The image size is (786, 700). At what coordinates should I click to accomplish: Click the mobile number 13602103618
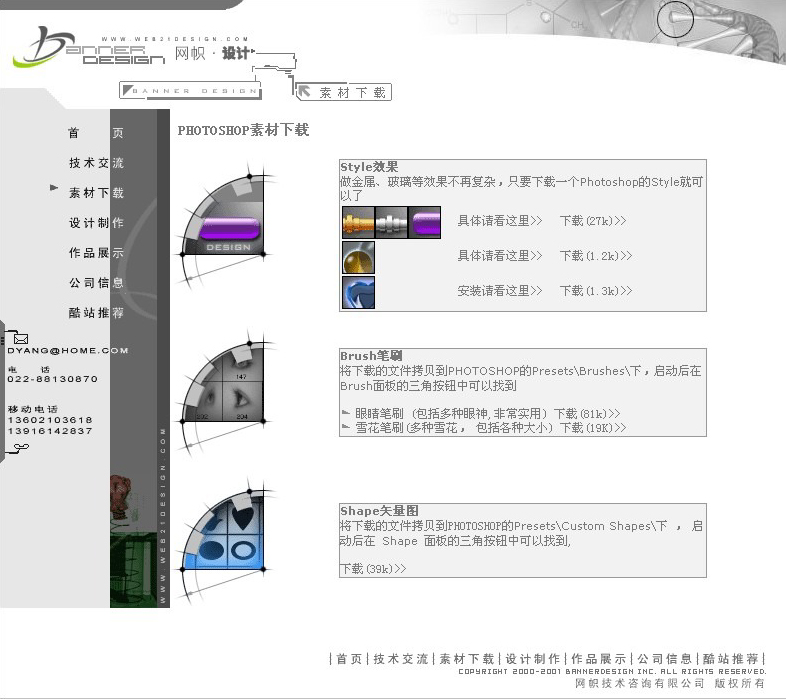[x=50, y=420]
